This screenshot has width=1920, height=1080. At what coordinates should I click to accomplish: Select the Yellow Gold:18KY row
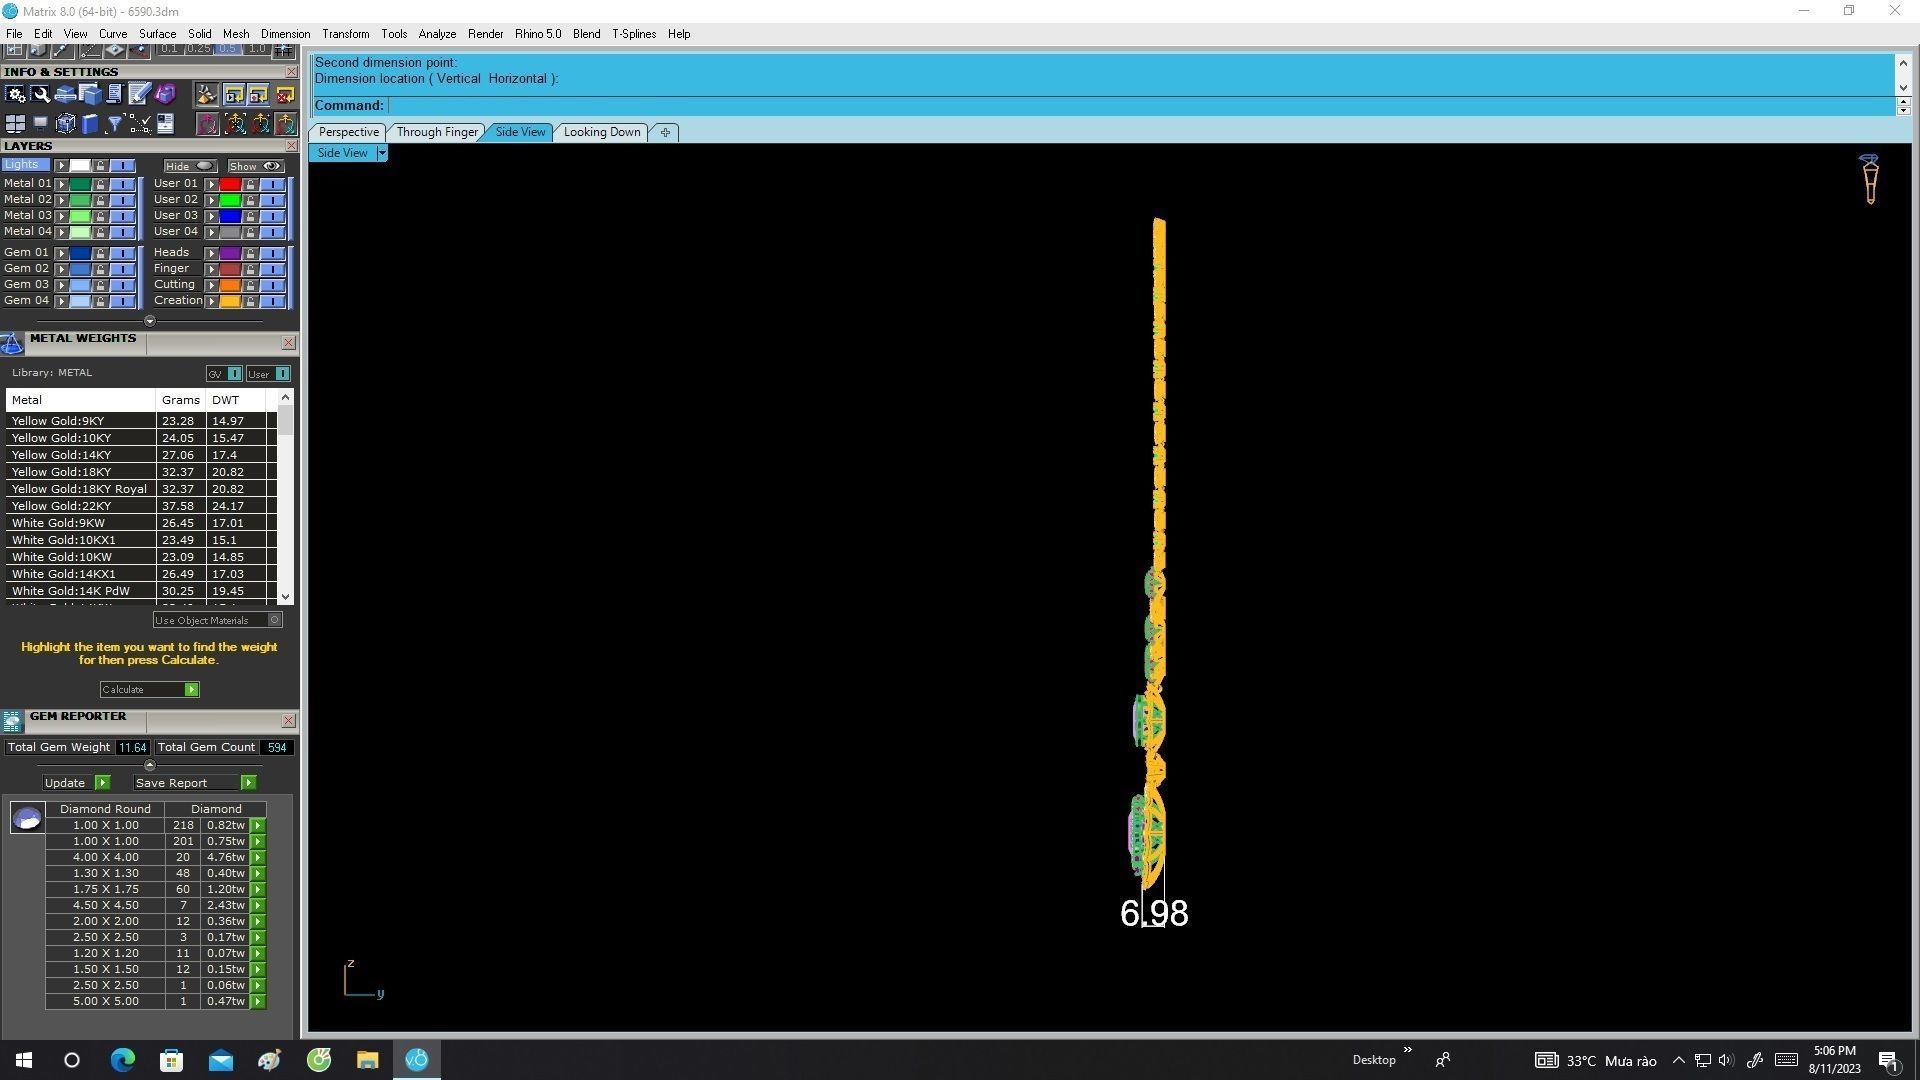tap(140, 472)
